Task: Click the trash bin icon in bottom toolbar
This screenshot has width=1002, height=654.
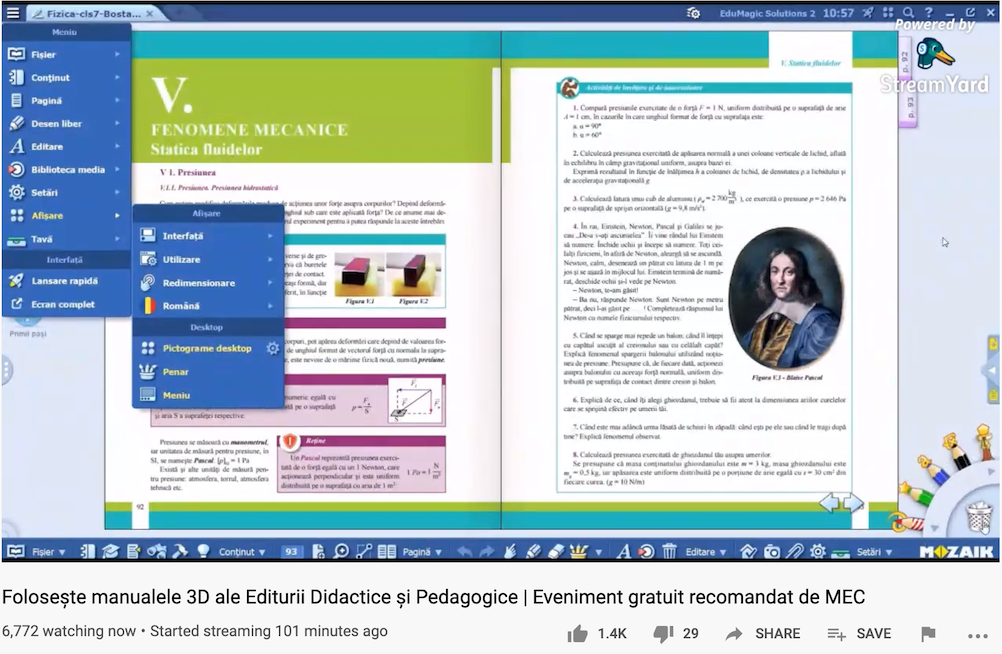Action: (x=669, y=551)
